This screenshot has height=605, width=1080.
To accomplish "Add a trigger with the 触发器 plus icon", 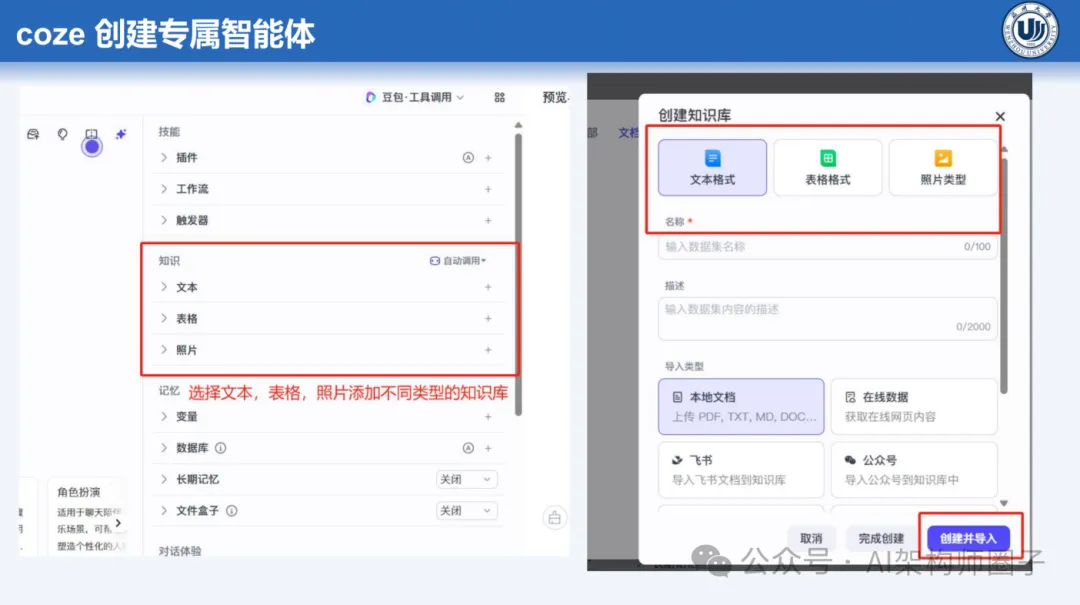I will tap(488, 221).
